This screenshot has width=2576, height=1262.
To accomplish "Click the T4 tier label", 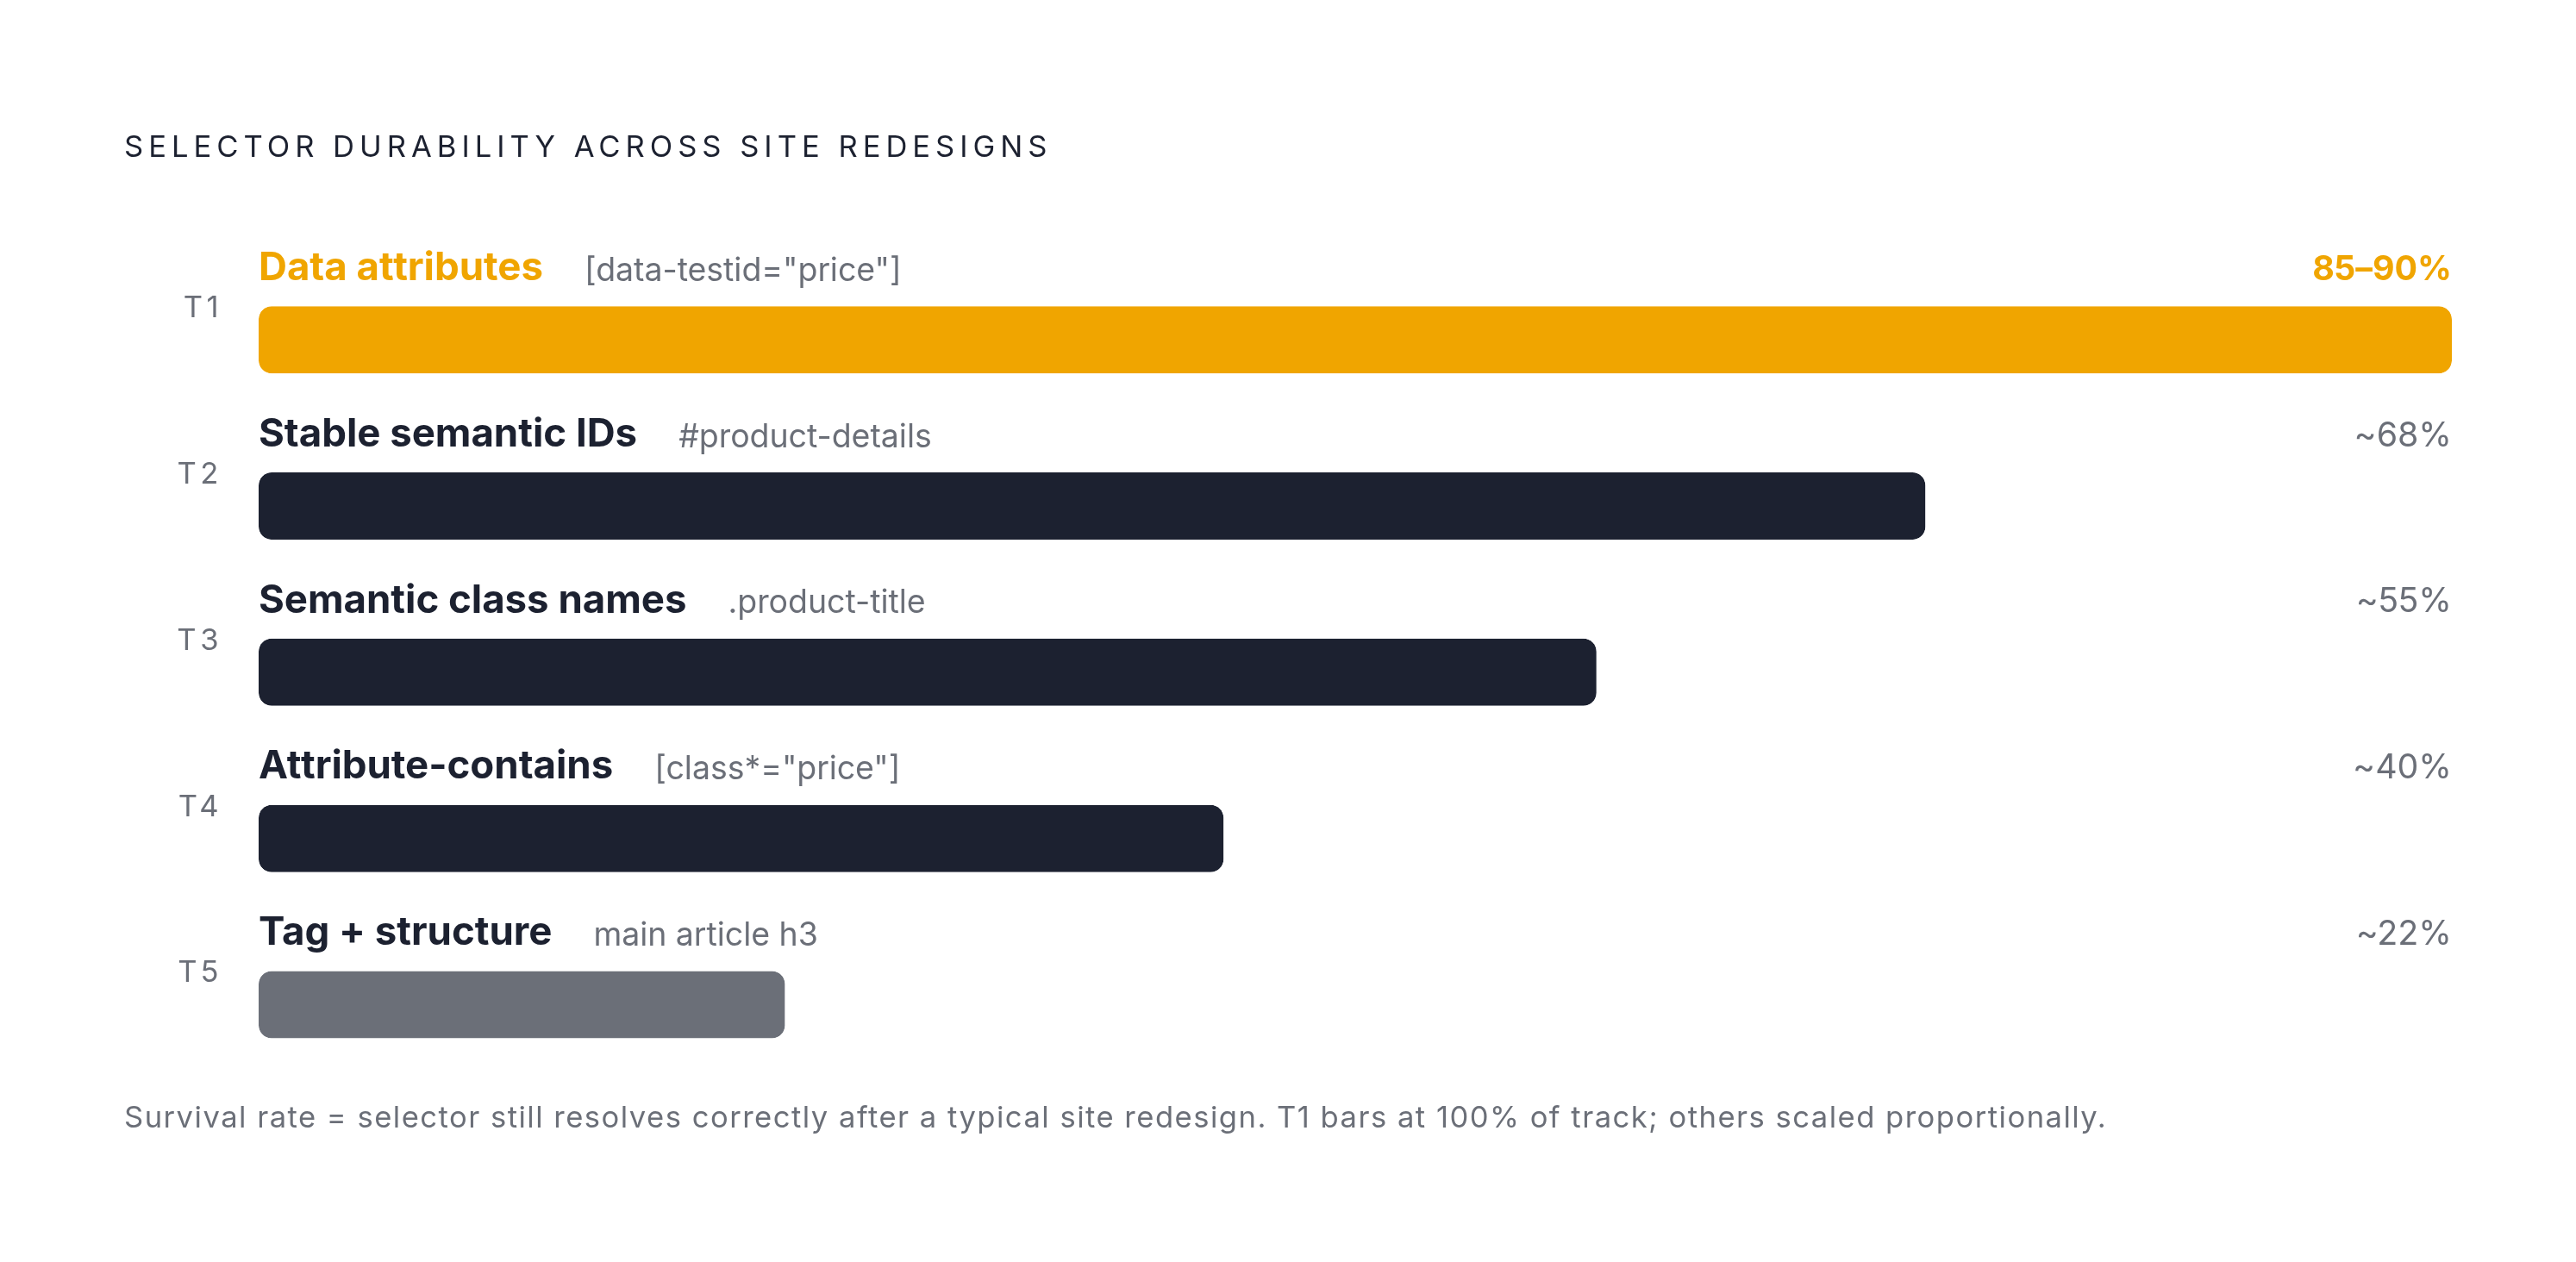I will click(198, 805).
